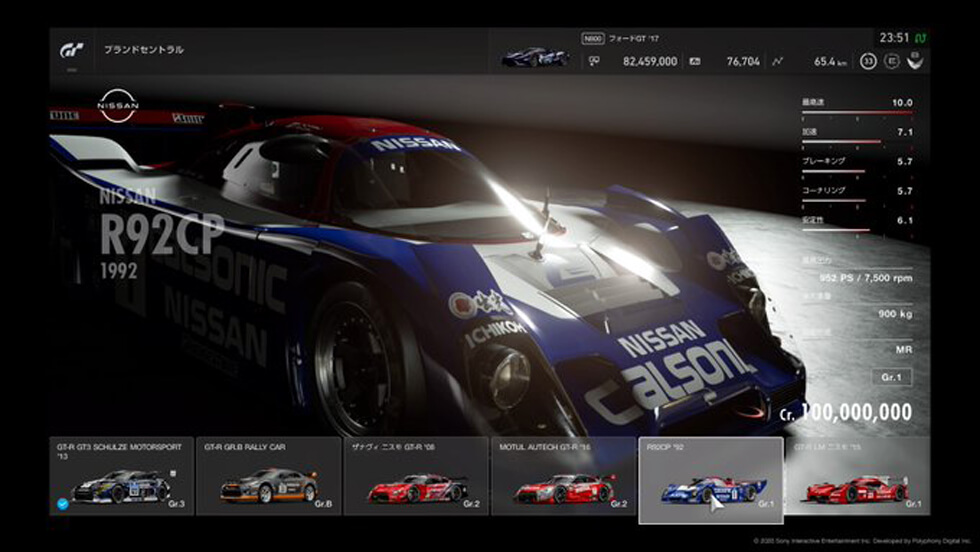Click the collector level 33 circle icon
Viewport: 980px width, 552px height.
point(868,61)
